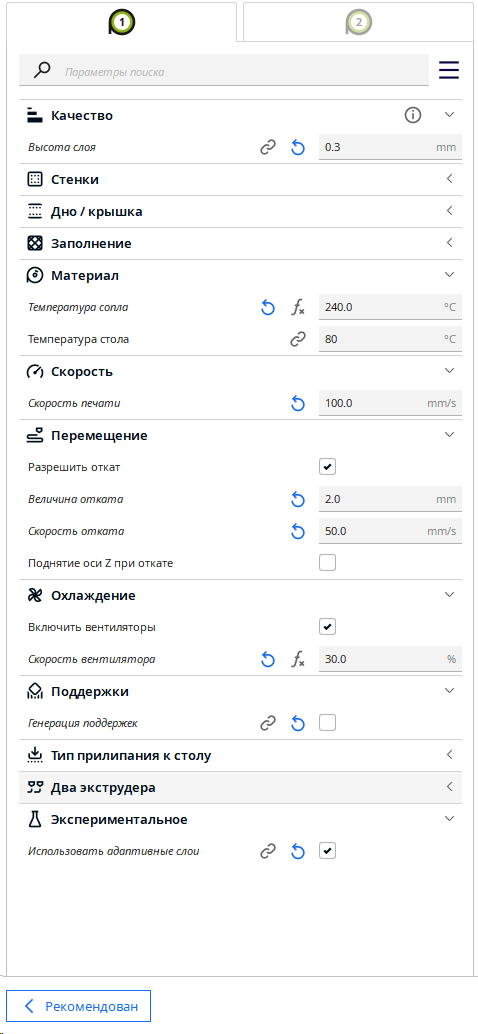This screenshot has width=478, height=1034.
Task: Select the extruder 1 tab
Action: coord(121,22)
